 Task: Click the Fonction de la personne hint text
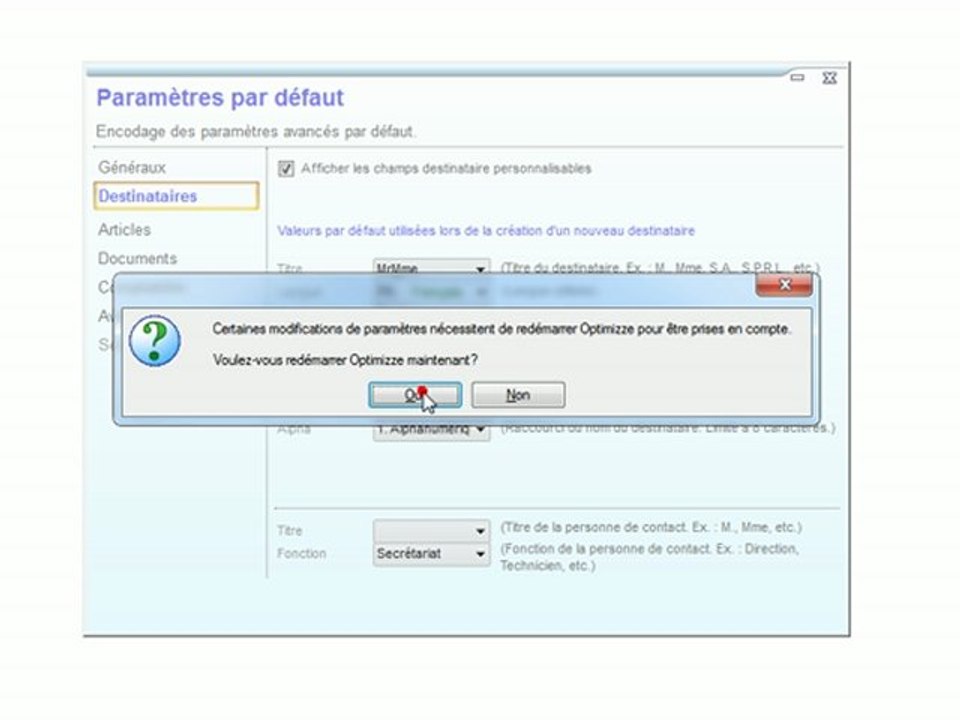[649, 557]
